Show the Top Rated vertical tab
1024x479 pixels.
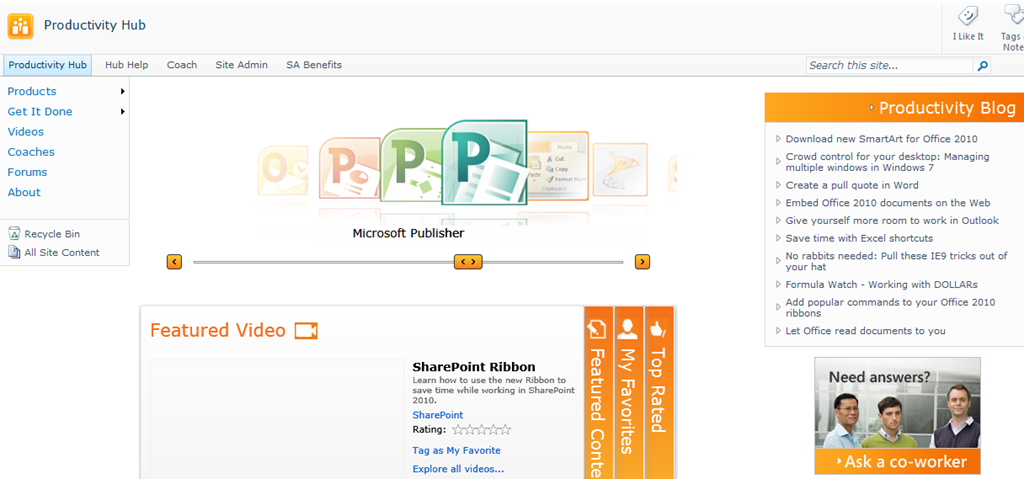[658, 380]
